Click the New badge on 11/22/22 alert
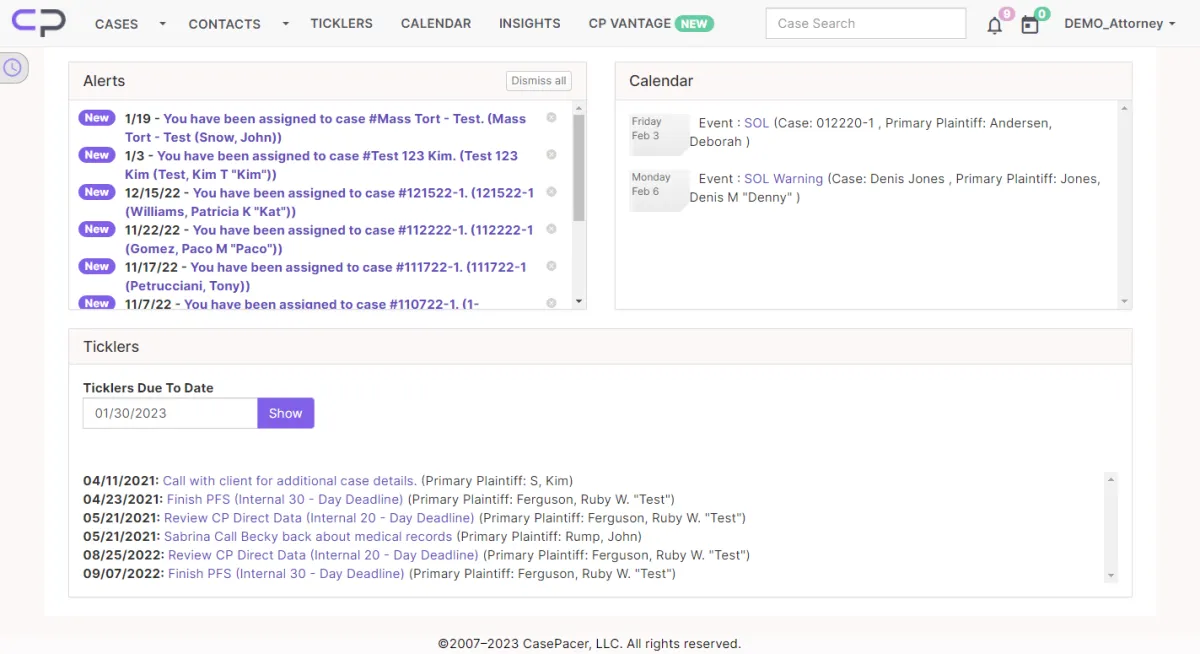This screenshot has width=1200, height=654. (x=97, y=229)
